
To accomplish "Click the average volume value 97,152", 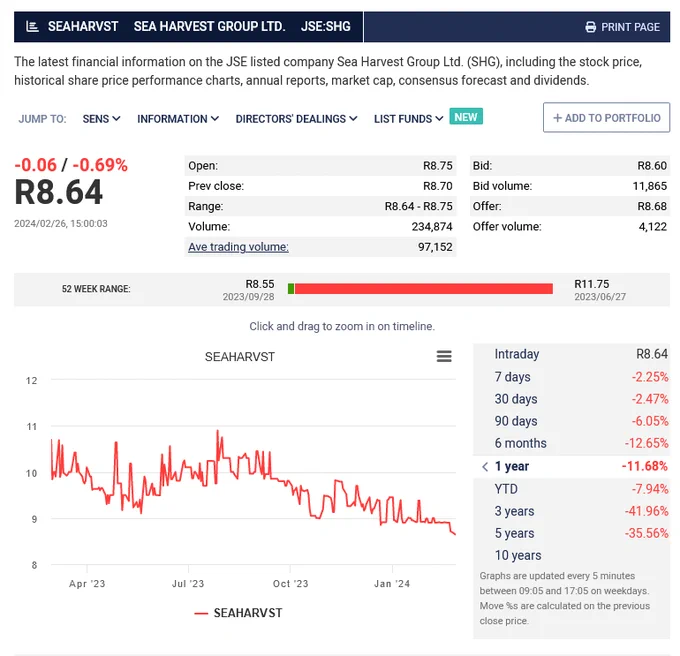I will pyautogui.click(x=435, y=247).
